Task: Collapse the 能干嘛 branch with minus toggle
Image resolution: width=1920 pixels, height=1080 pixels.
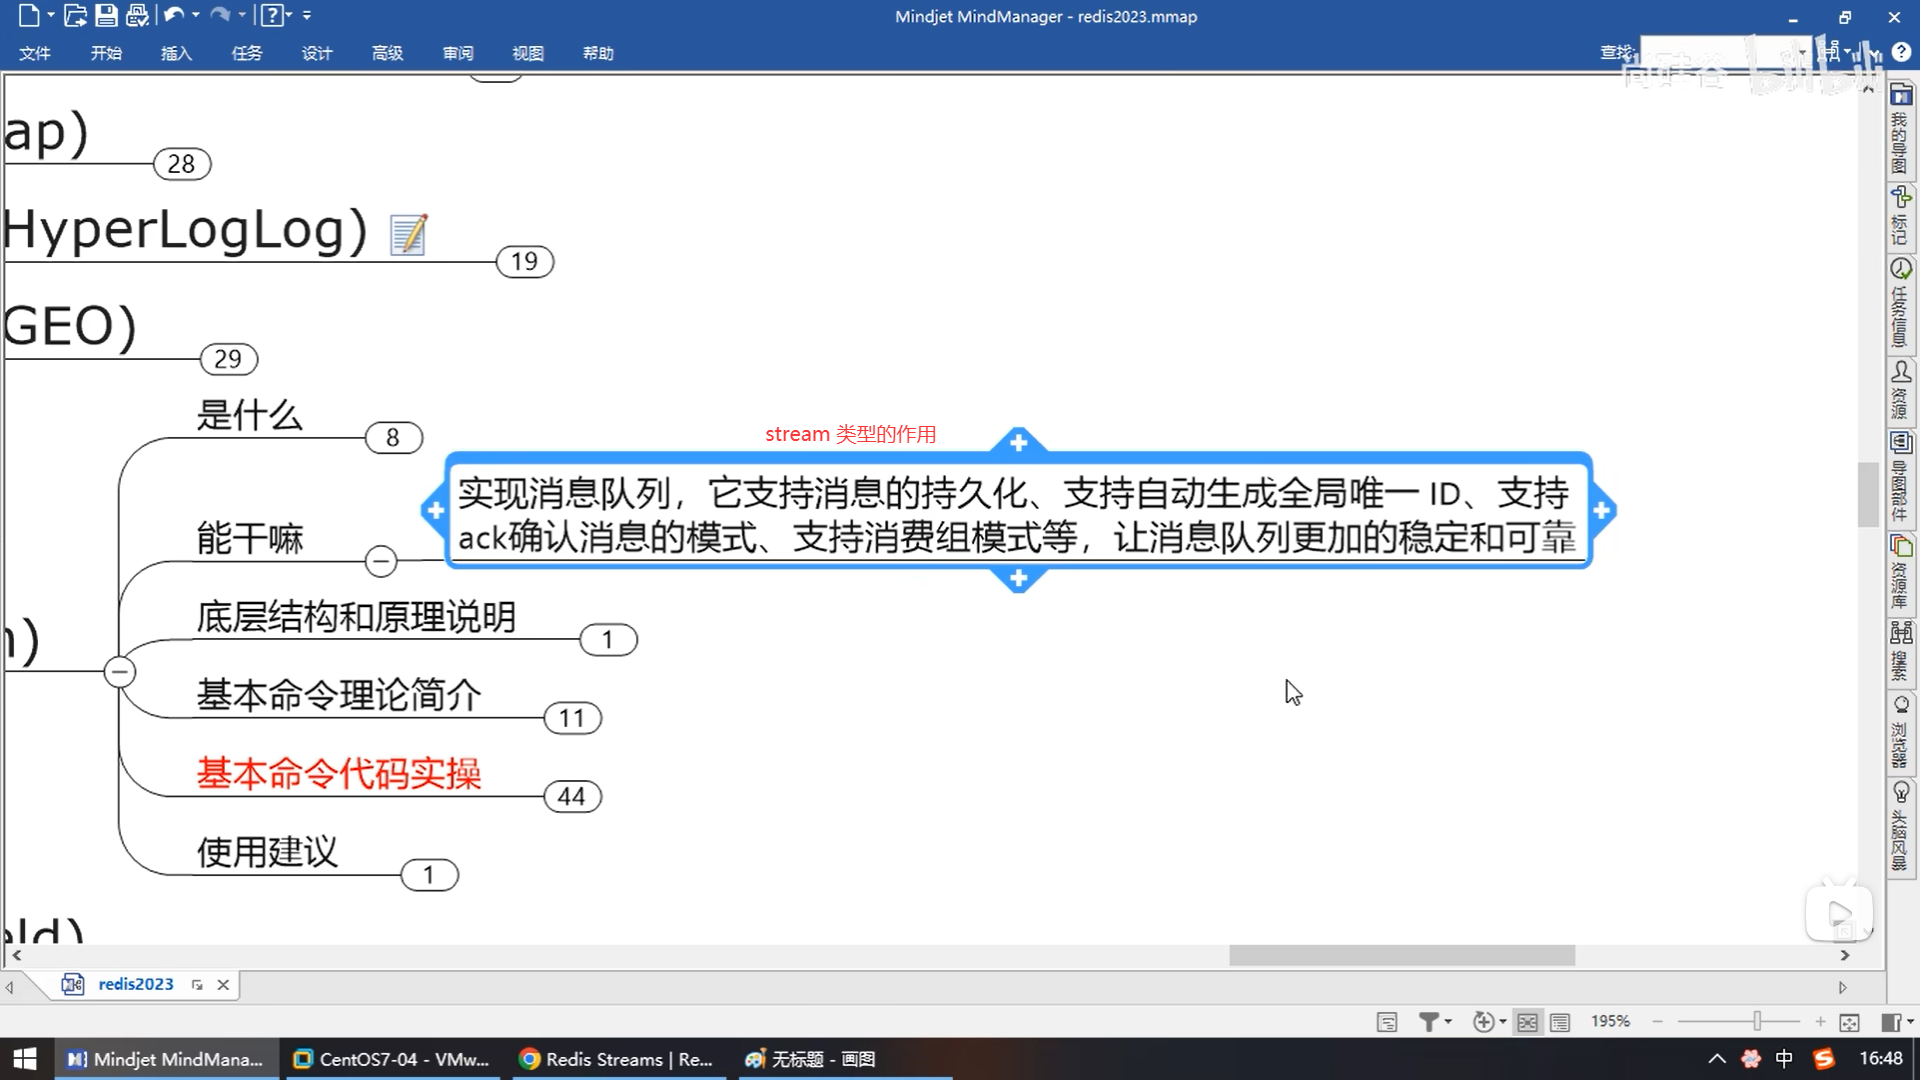Action: click(x=381, y=561)
